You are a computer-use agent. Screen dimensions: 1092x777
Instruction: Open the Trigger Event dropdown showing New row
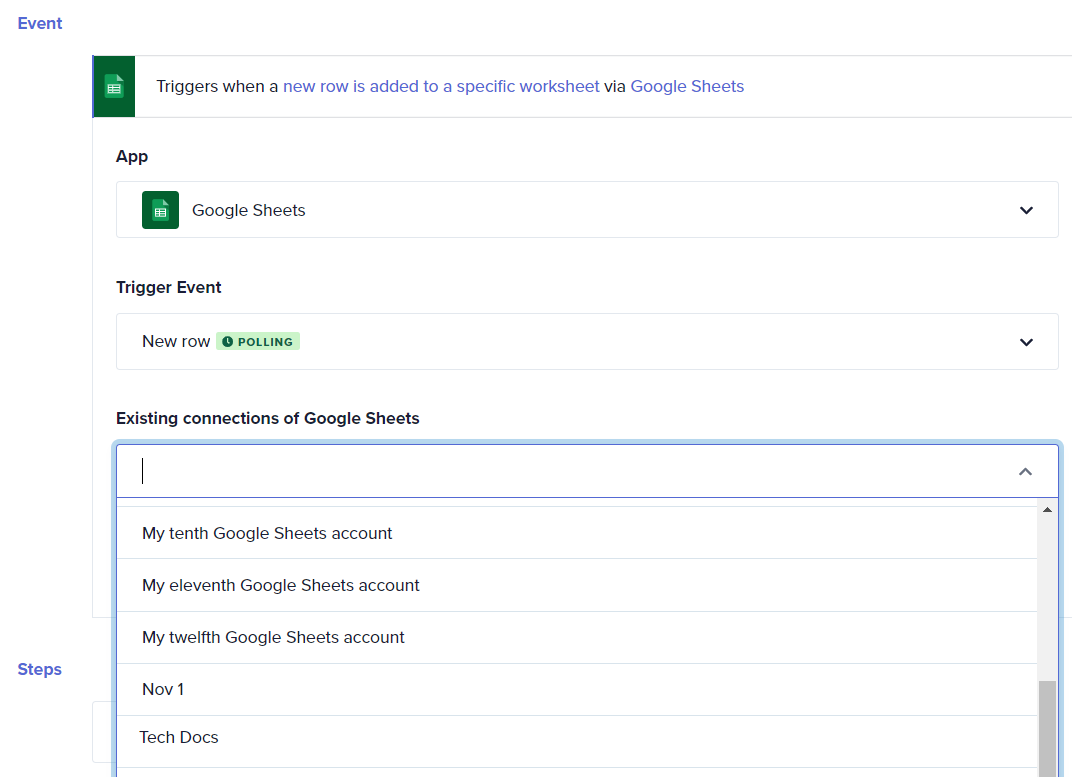tap(587, 342)
